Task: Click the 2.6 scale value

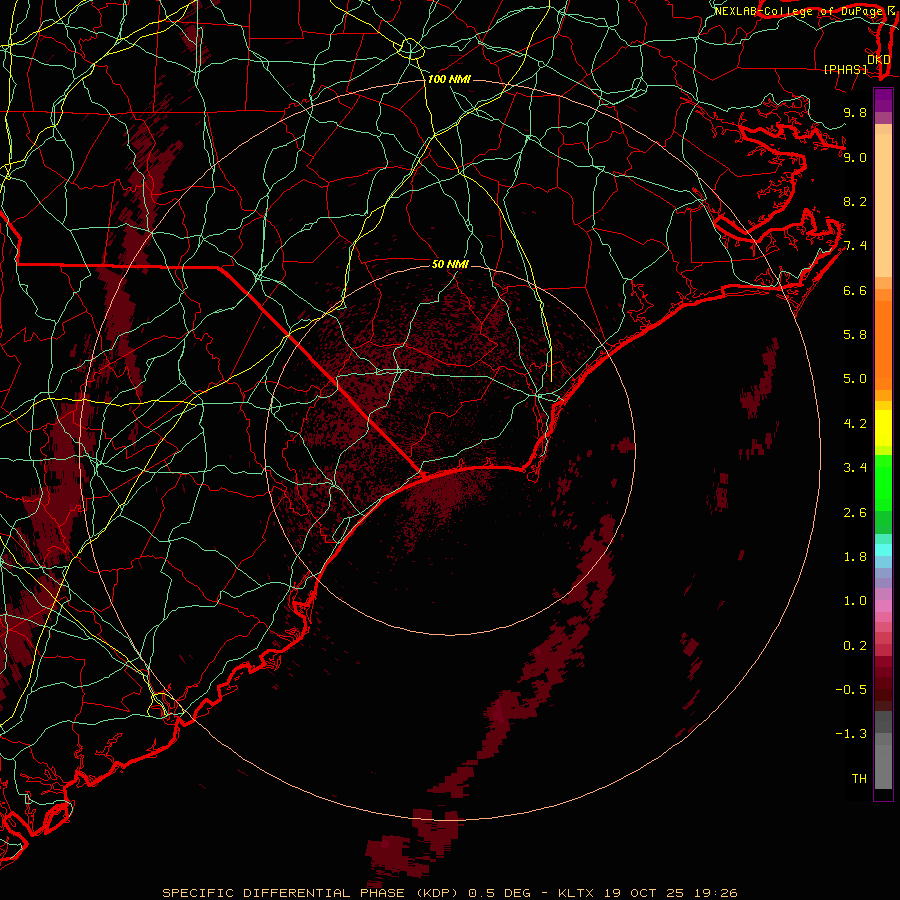Action: [855, 513]
